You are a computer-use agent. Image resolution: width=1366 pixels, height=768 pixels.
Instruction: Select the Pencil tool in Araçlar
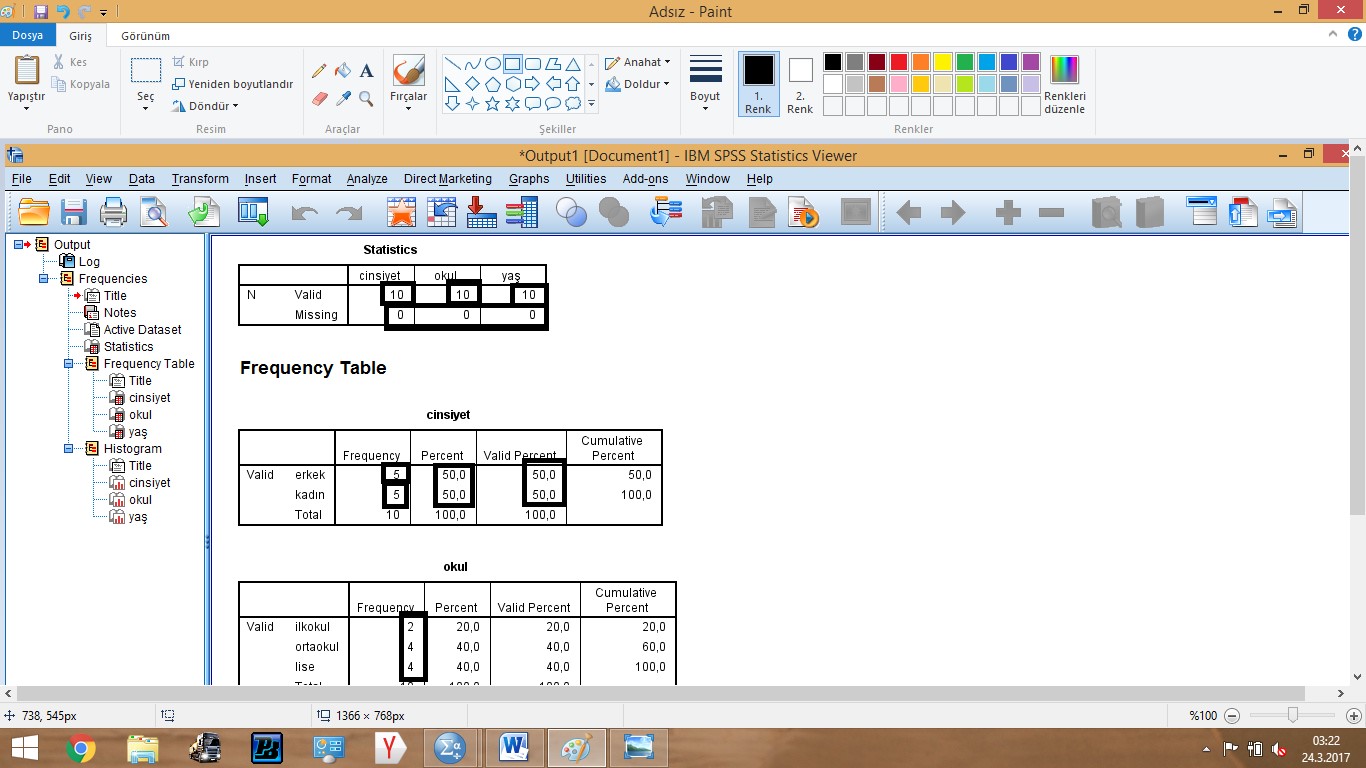(x=320, y=71)
